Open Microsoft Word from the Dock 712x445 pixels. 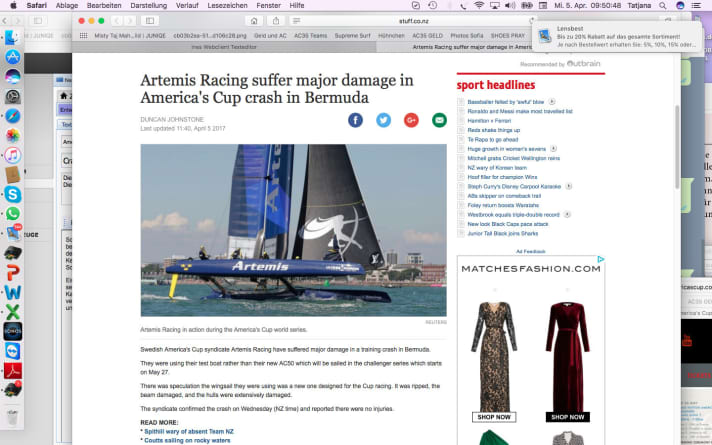(13, 292)
